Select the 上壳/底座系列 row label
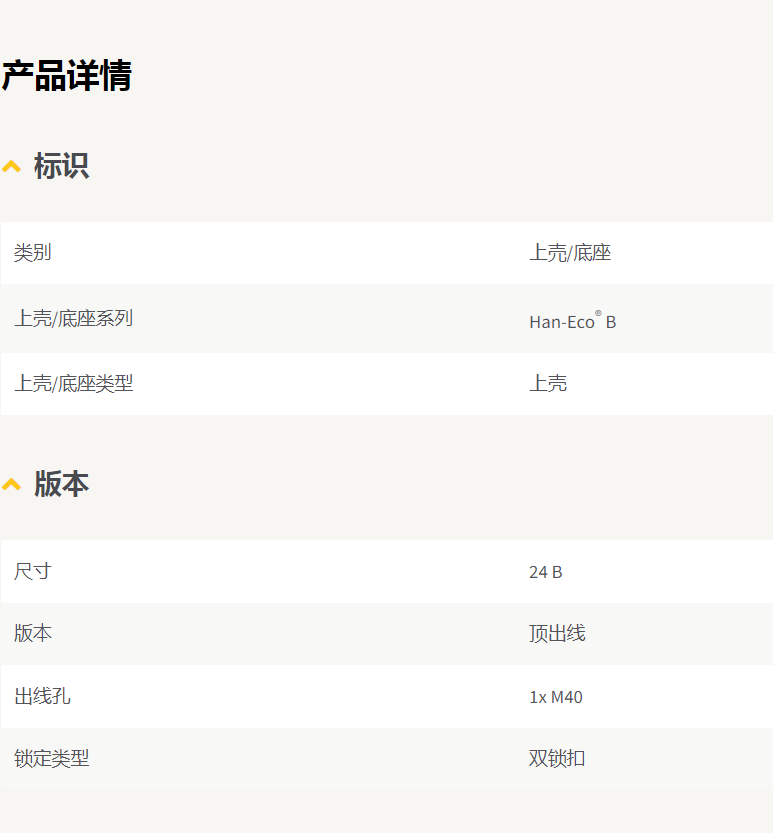The image size is (773, 833). click(x=73, y=319)
